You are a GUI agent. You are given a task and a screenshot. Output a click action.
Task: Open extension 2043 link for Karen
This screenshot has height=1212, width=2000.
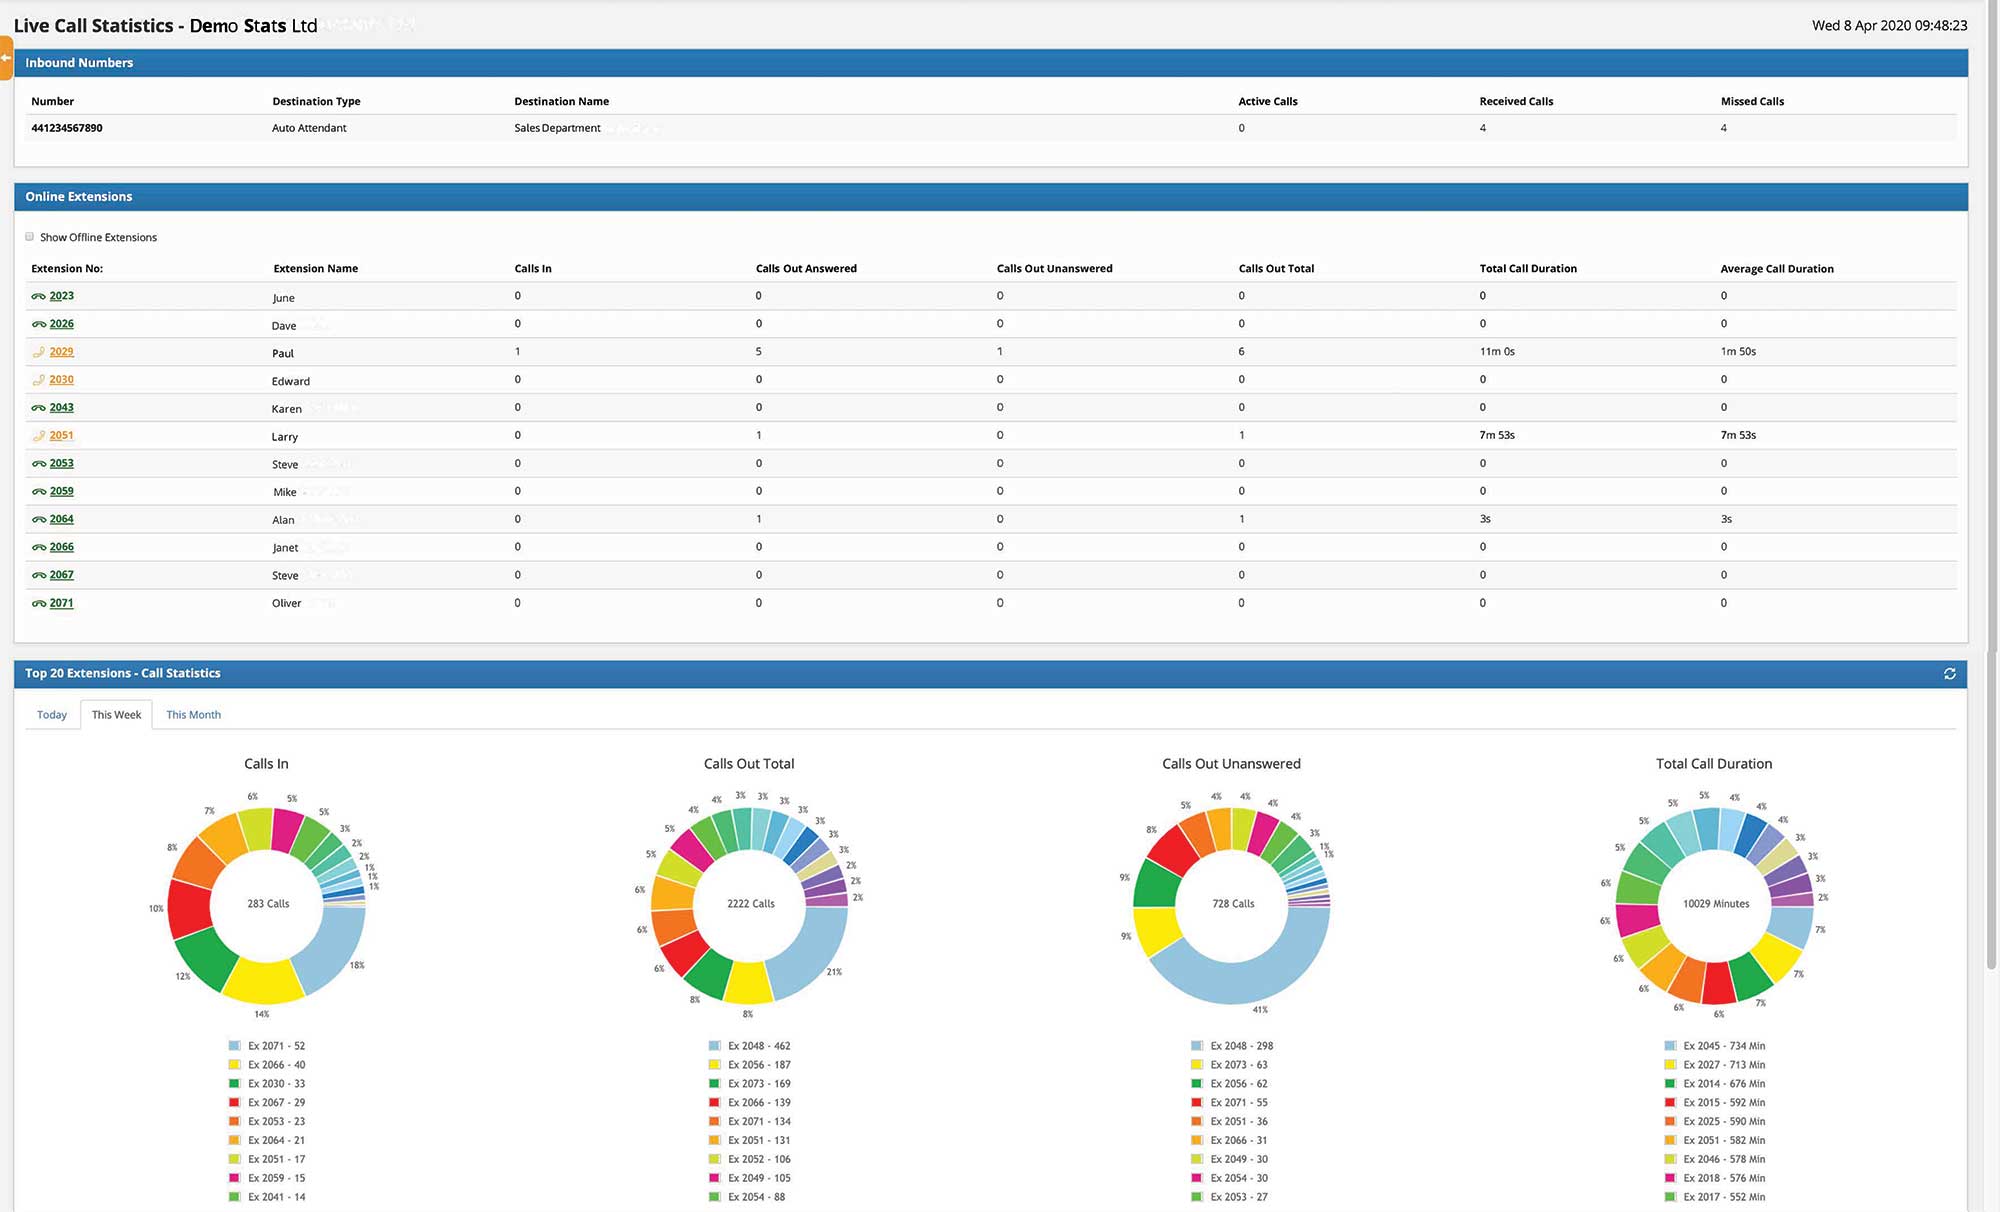click(62, 408)
